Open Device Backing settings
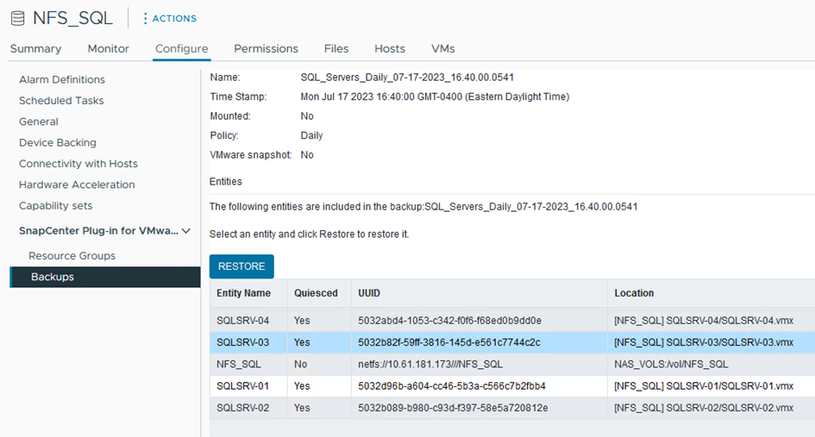 pyautogui.click(x=58, y=142)
